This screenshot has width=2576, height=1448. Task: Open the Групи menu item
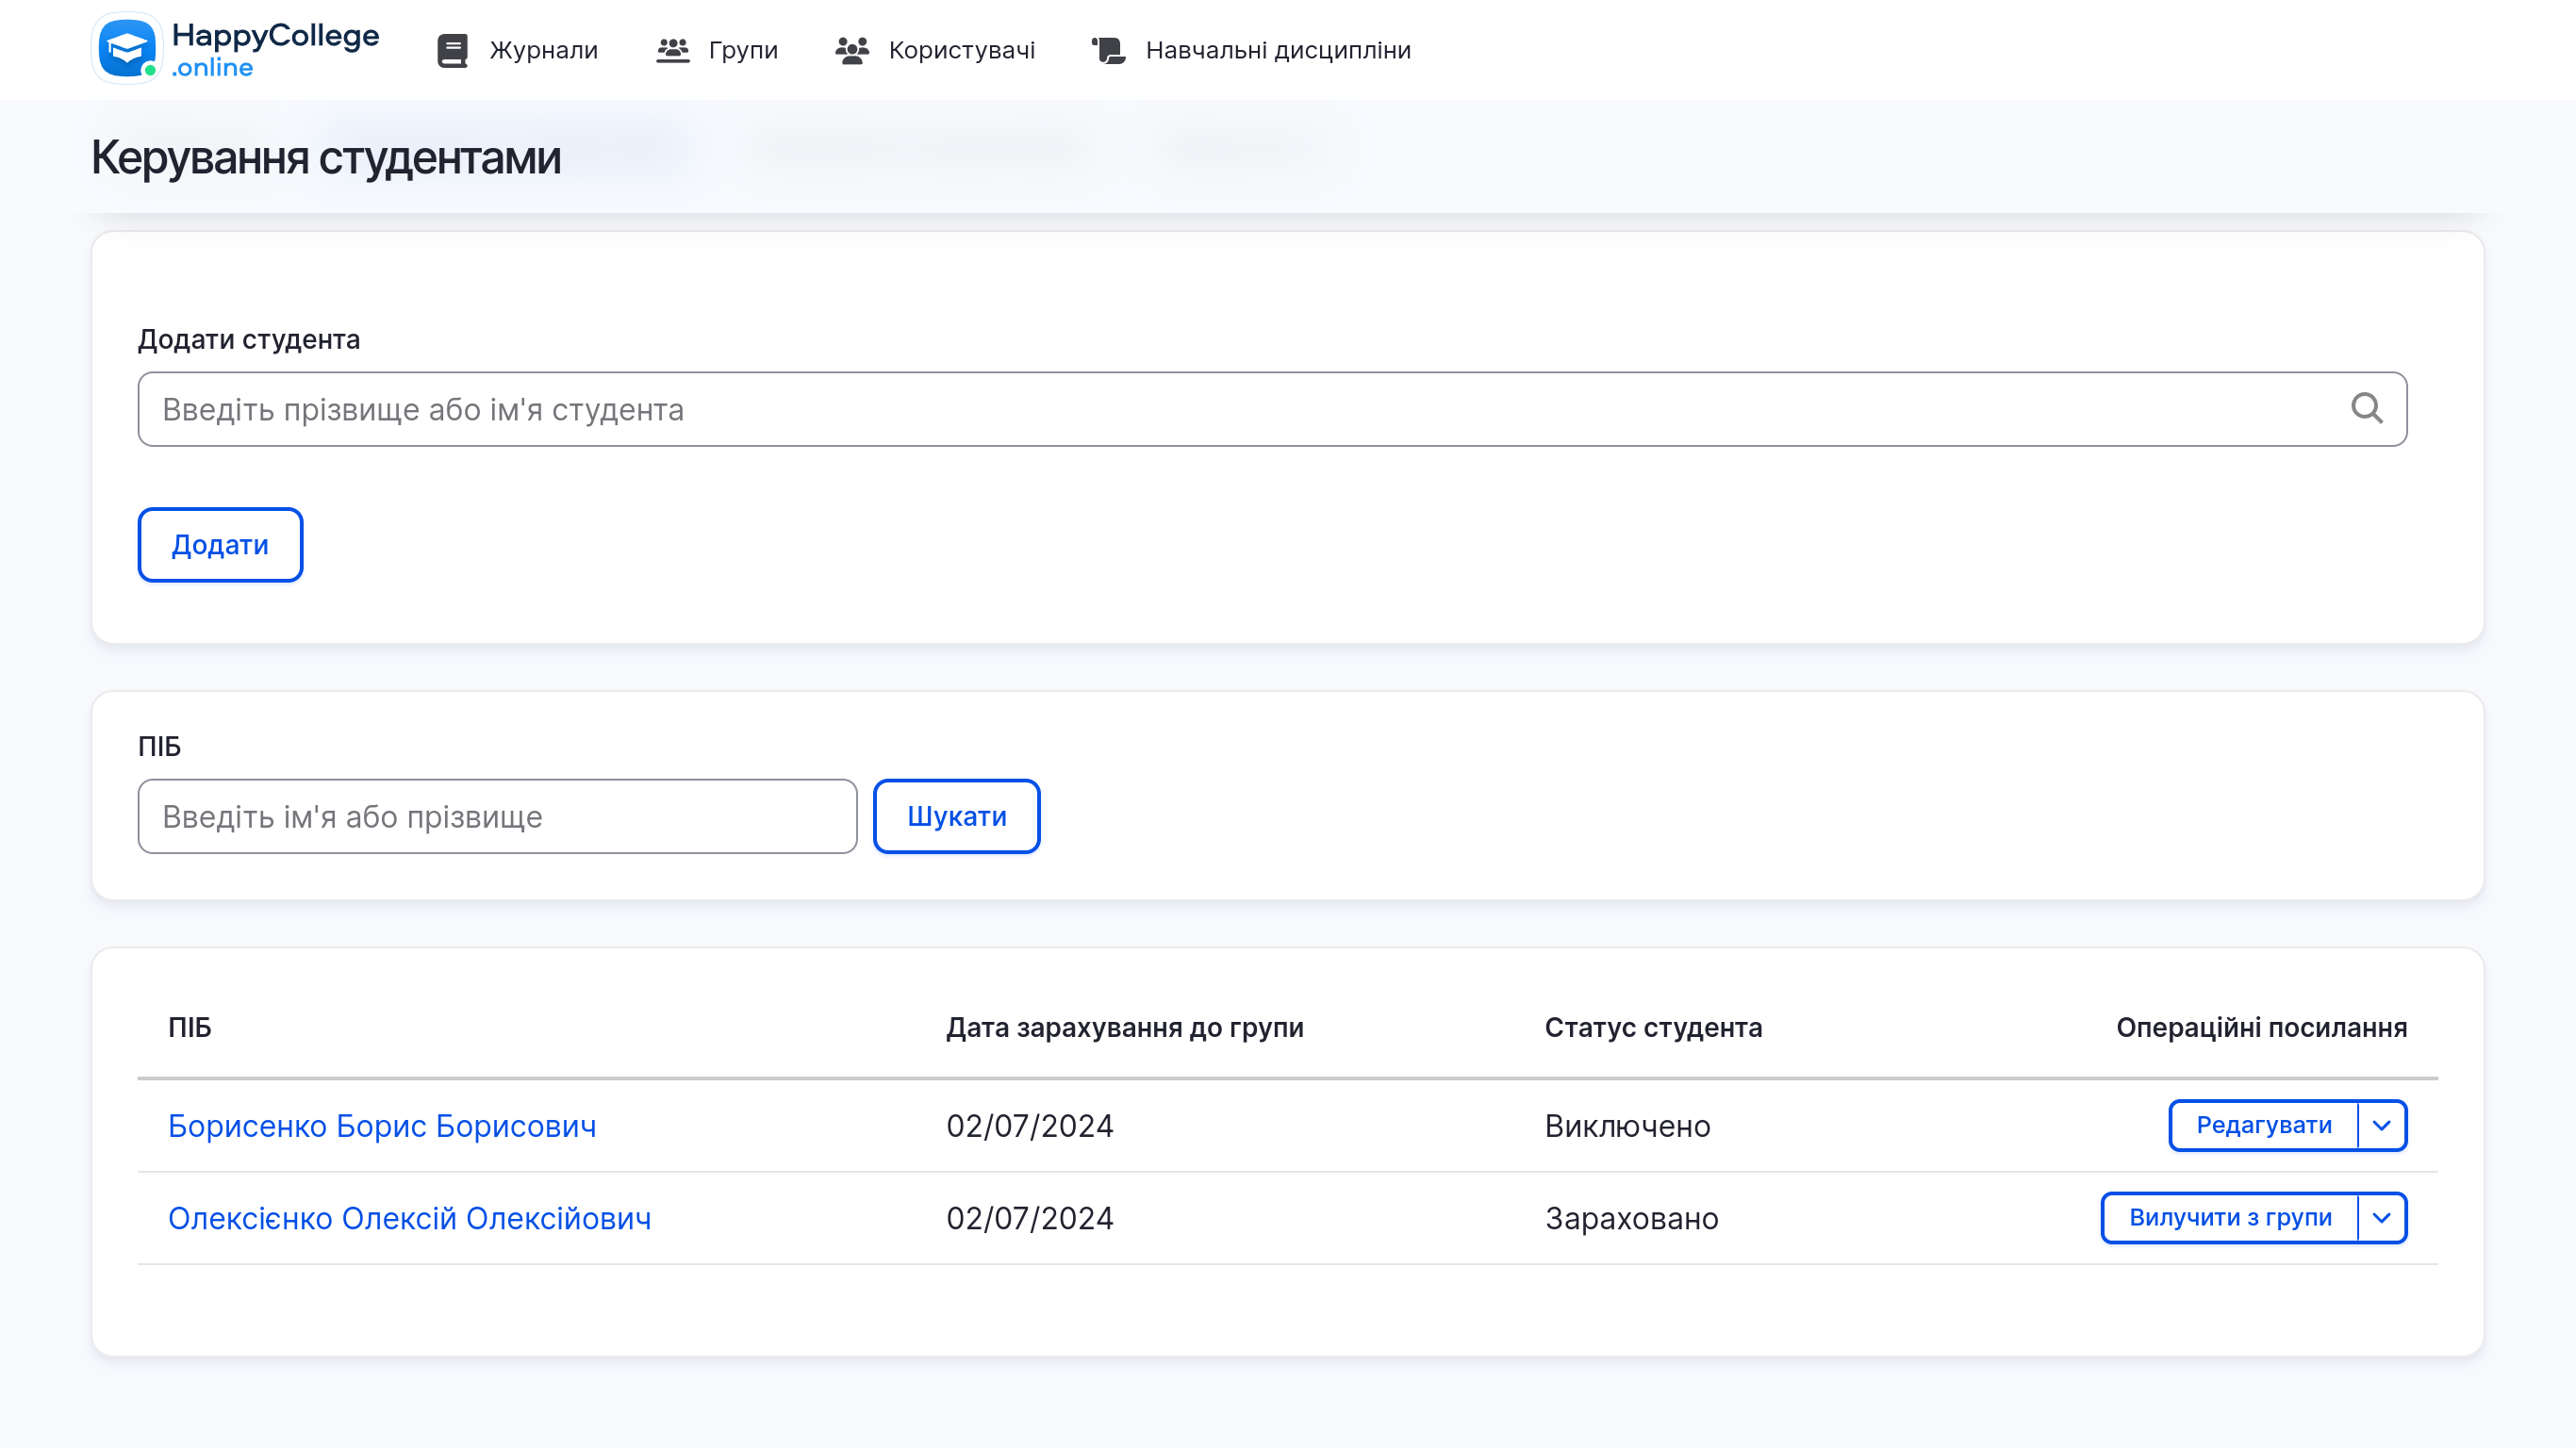[743, 50]
